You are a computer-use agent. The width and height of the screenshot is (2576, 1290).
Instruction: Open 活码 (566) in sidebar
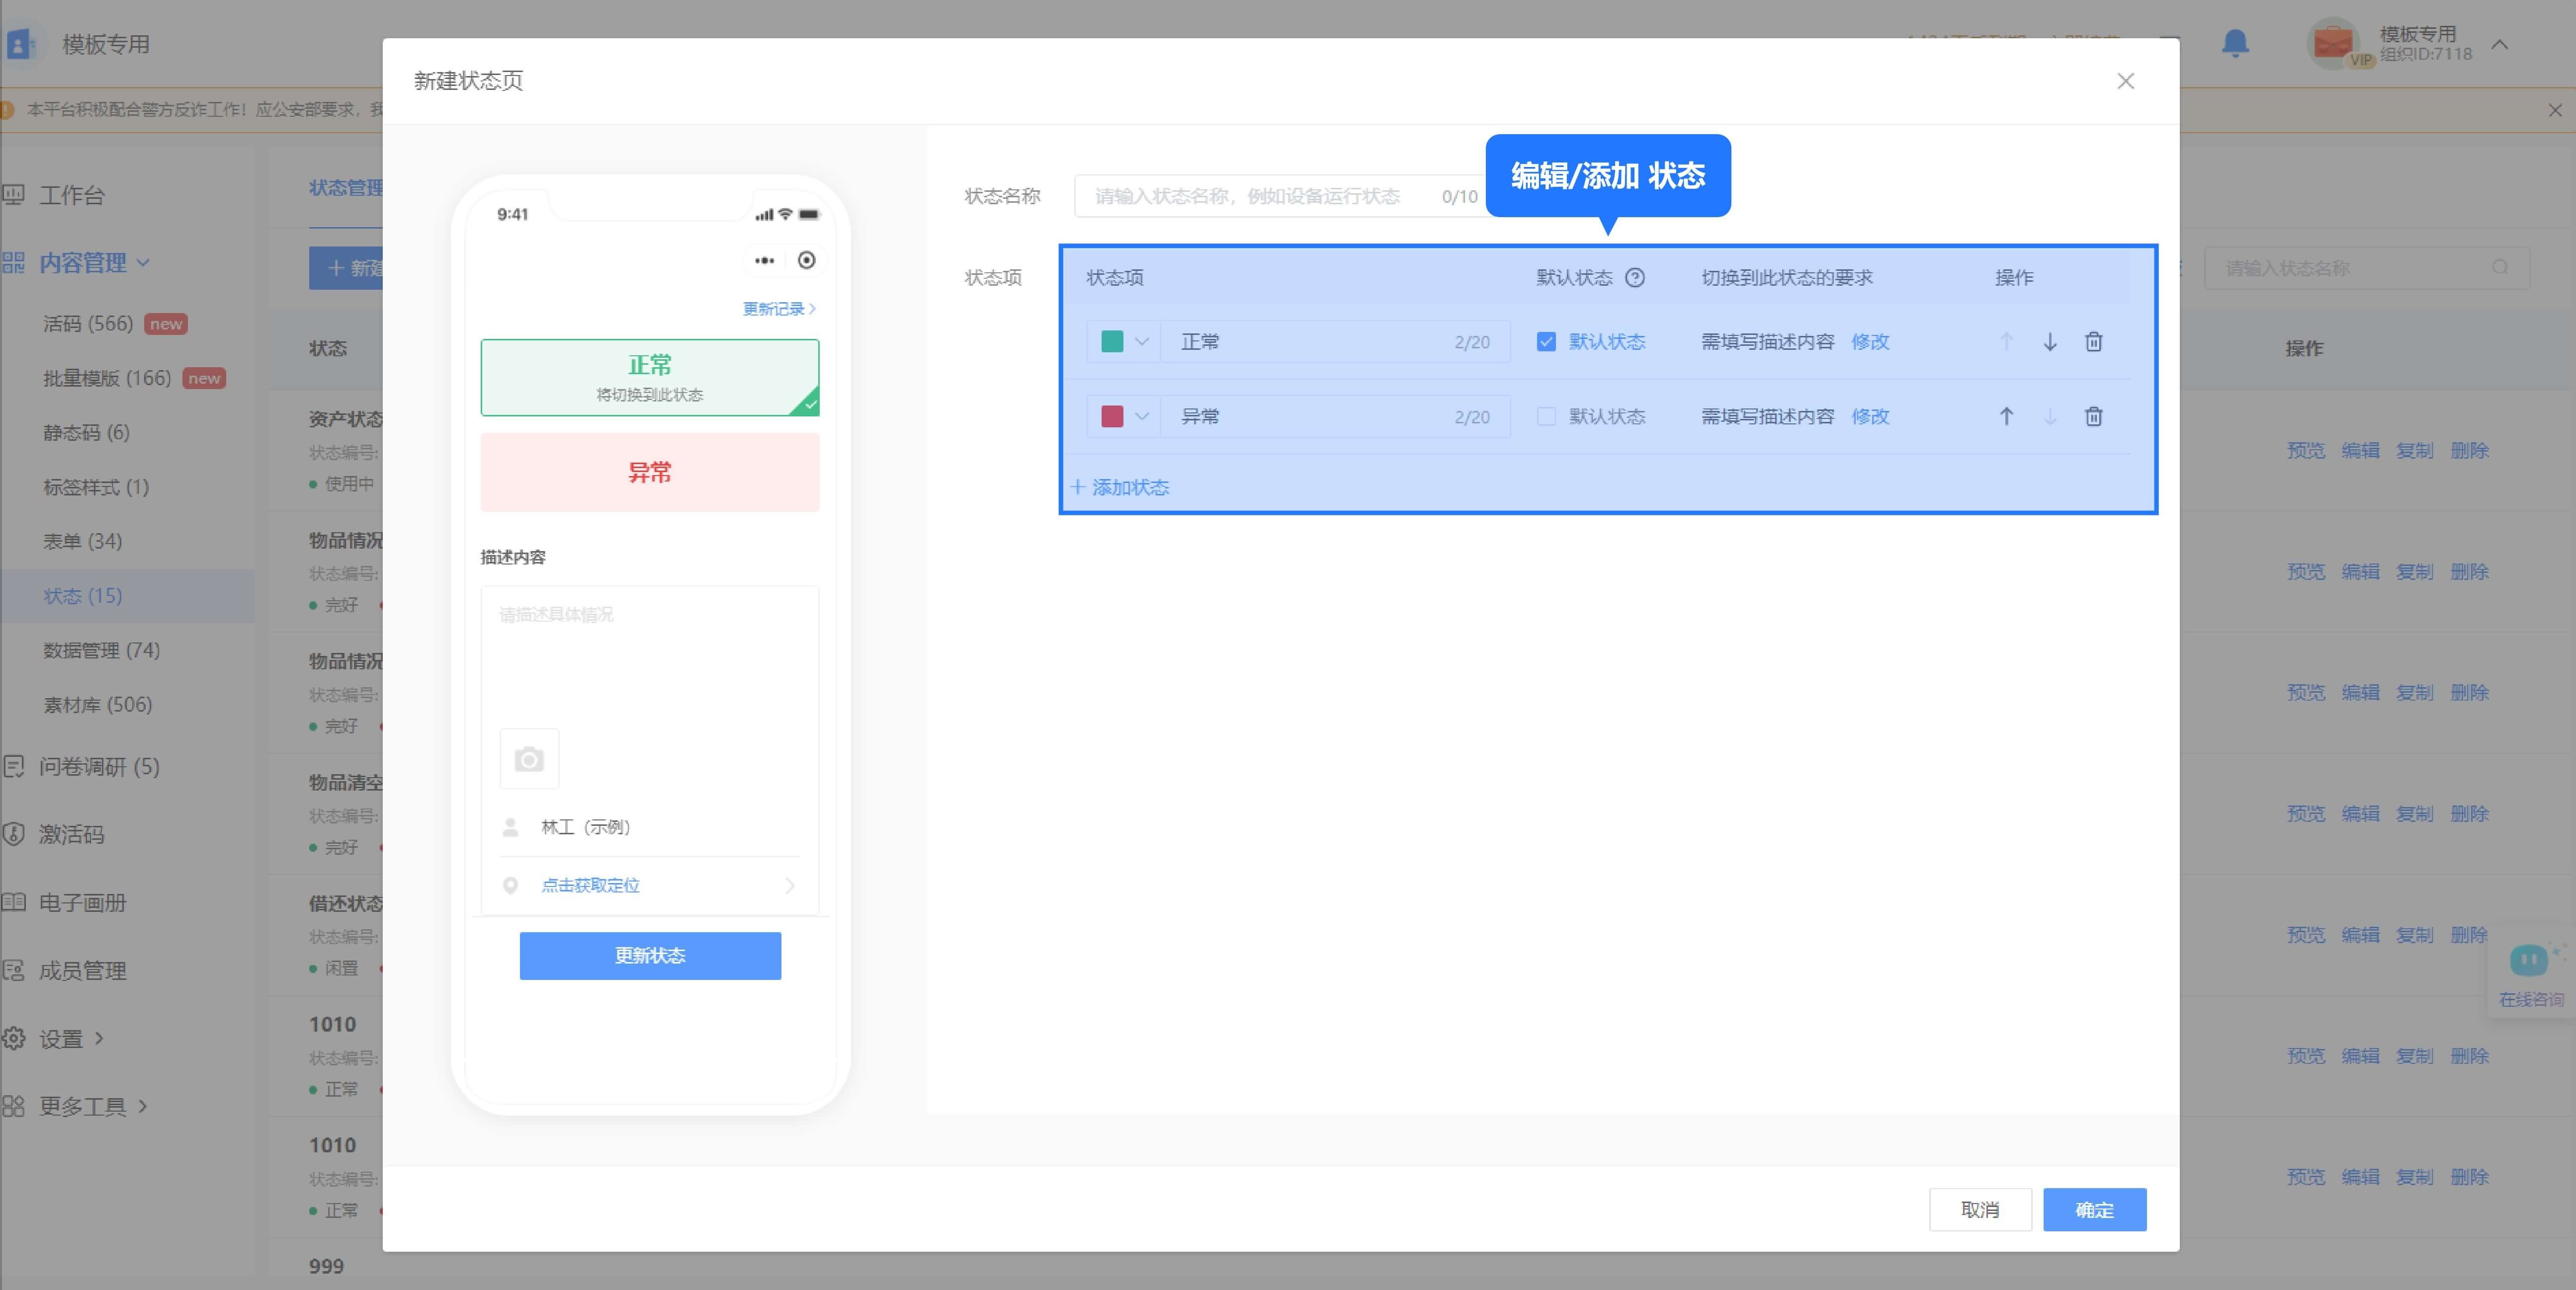click(x=88, y=324)
